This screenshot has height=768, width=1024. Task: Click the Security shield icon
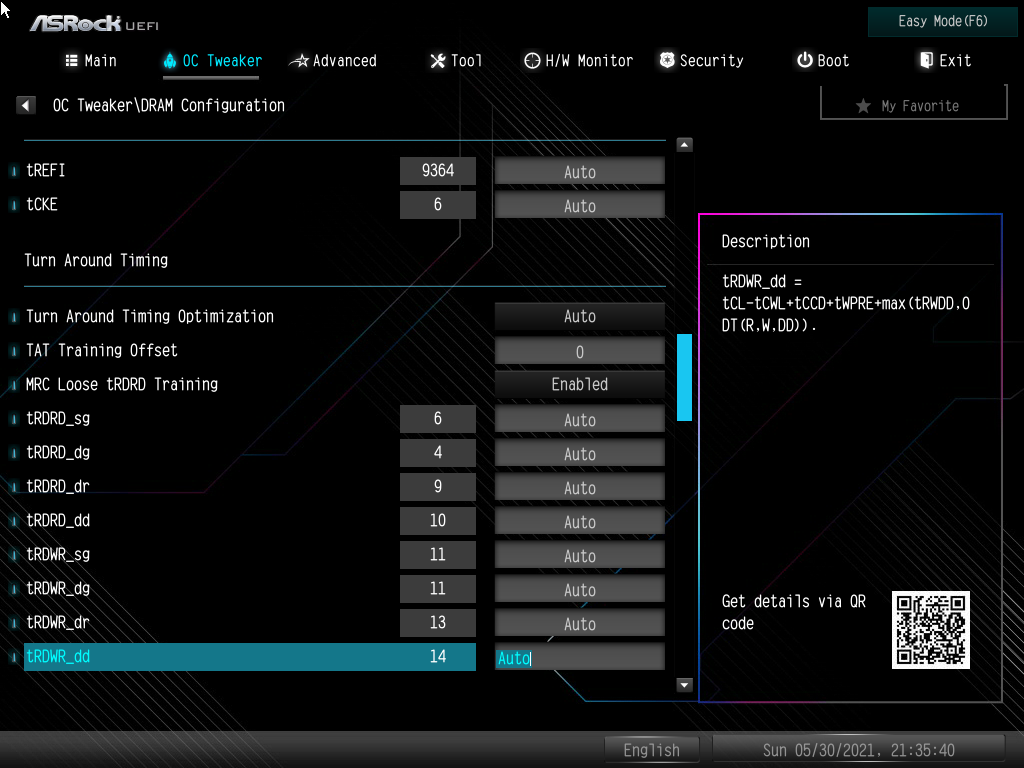tap(667, 61)
